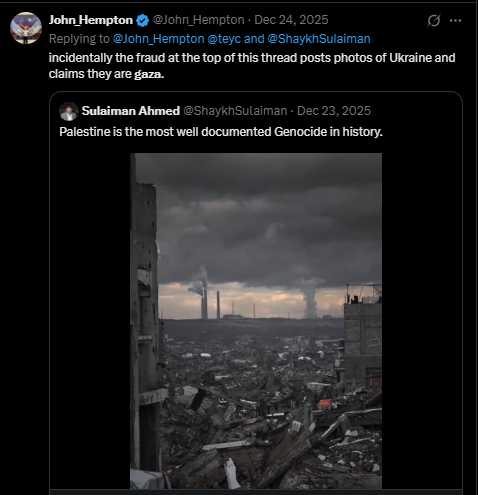
Task: Click the gray @ShaykhSulaiman handle in quote
Action: [x=235, y=111]
